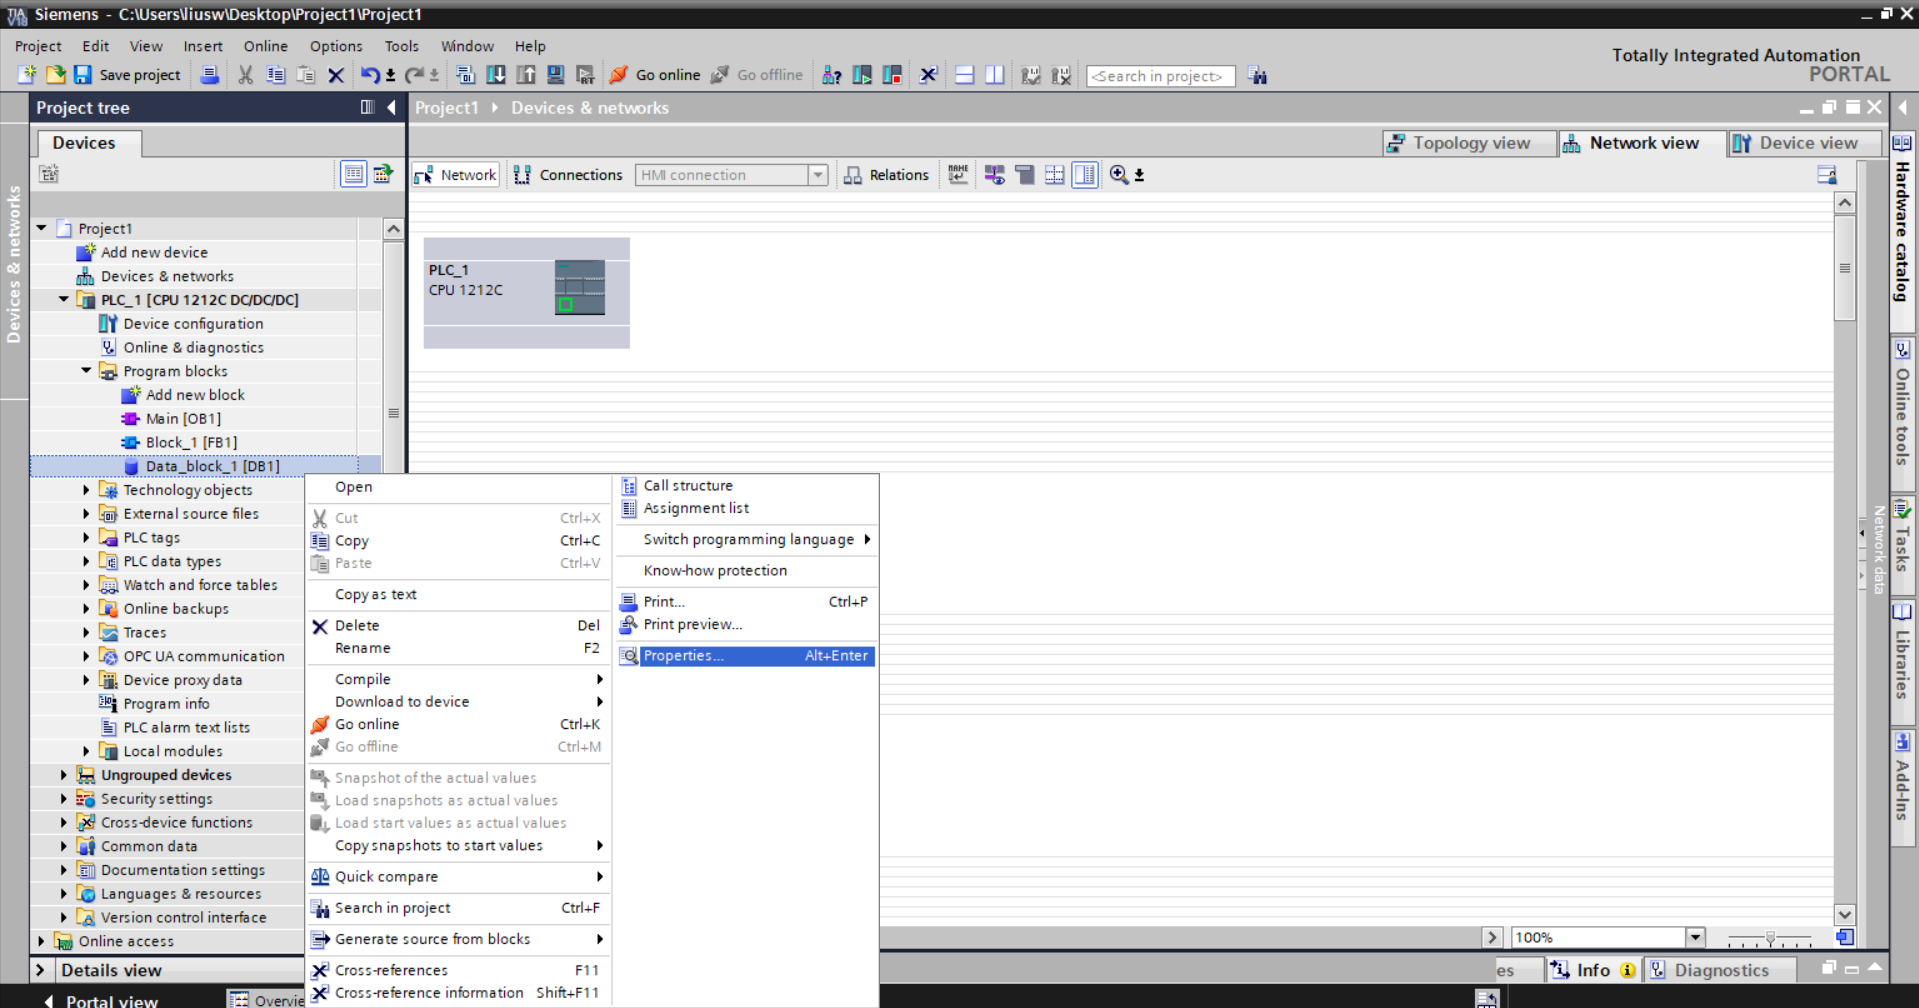Switch to the Topology view tab

coord(1470,143)
